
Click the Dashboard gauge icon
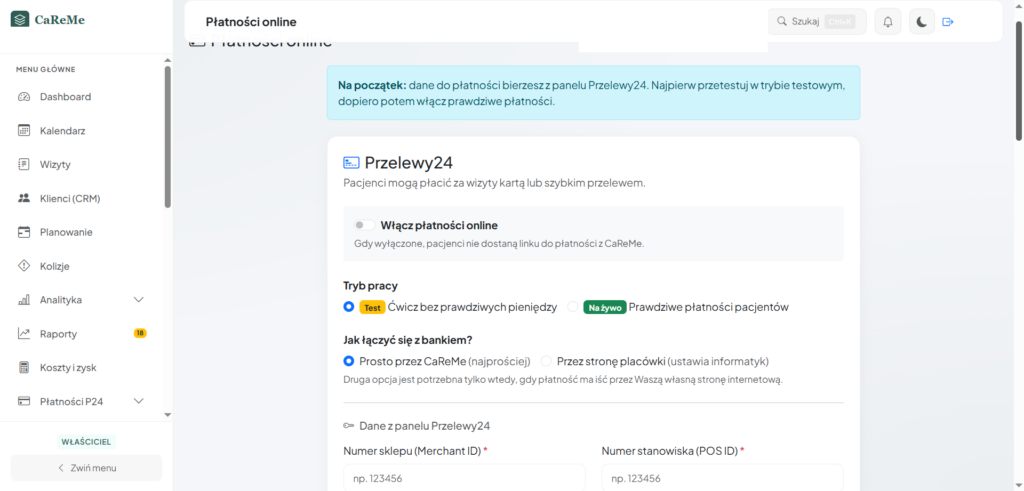24,97
